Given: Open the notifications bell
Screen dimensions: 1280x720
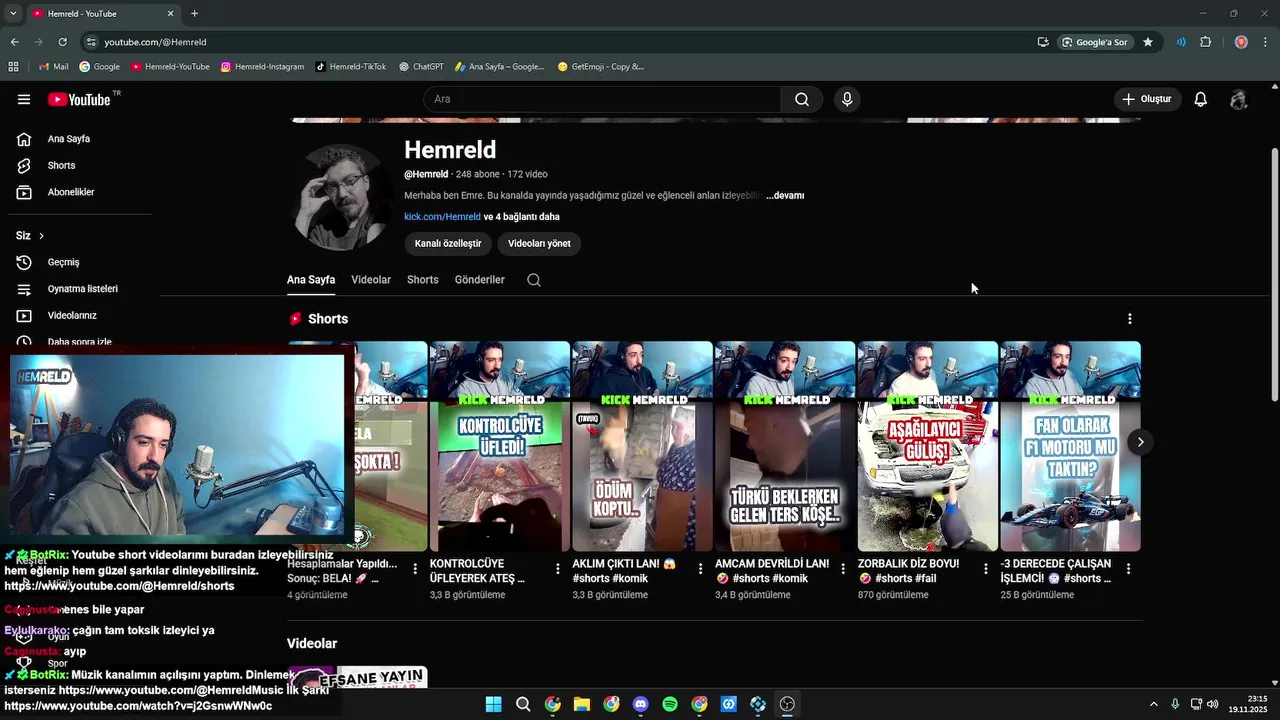Looking at the screenshot, I should click(x=1201, y=99).
